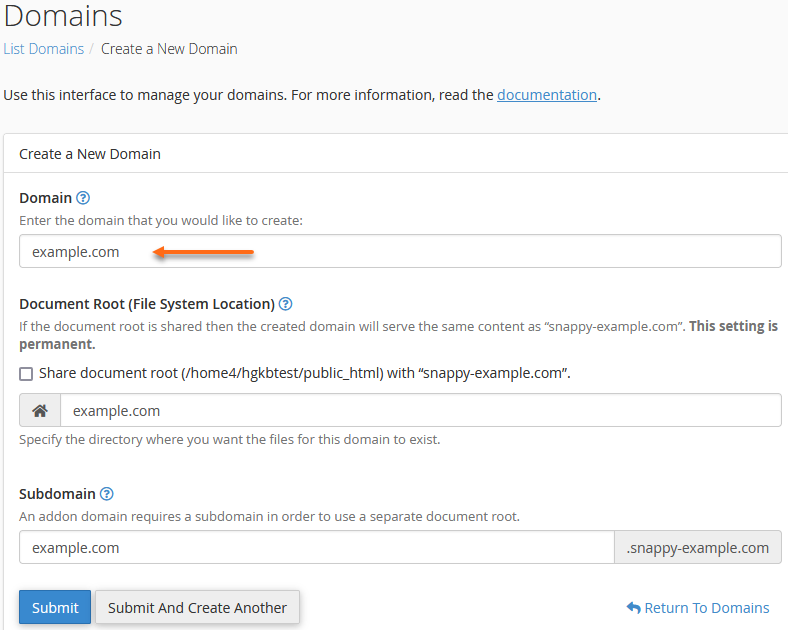This screenshot has height=630, width=788.
Task: Click the help icon next to Subdomain
Action: tap(107, 494)
